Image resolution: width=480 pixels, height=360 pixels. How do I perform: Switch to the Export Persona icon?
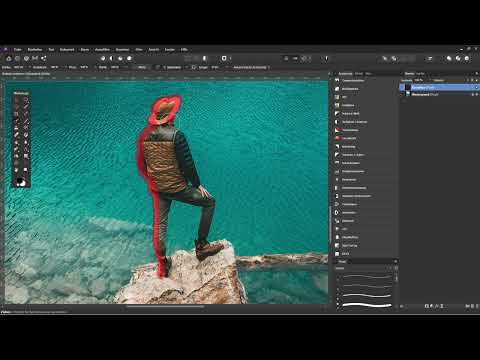tap(44, 58)
